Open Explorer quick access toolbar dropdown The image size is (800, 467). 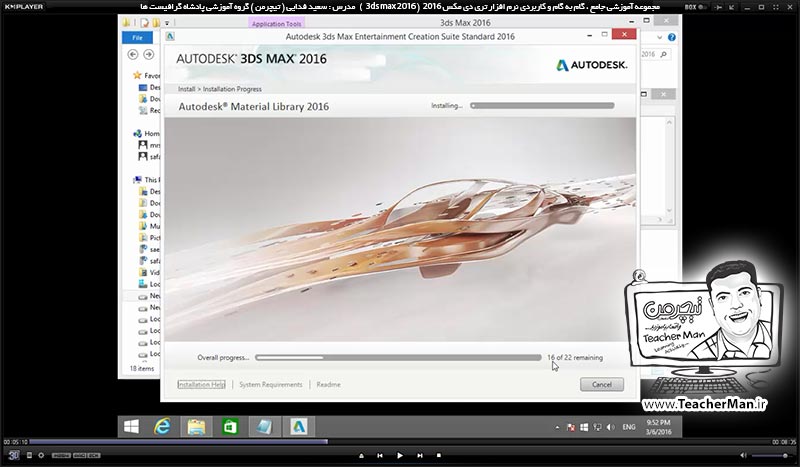click(x=166, y=23)
